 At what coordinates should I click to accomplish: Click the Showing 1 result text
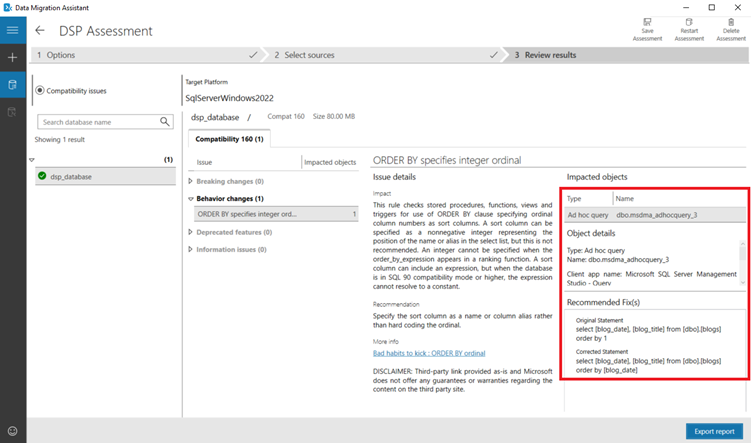(x=59, y=139)
